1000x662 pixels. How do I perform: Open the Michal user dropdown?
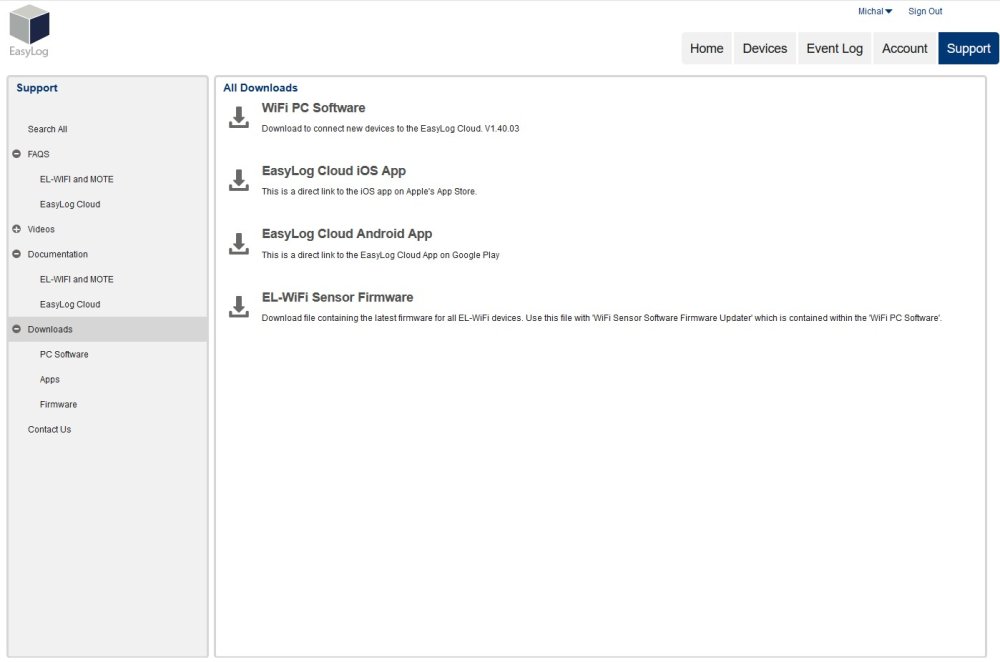point(874,12)
